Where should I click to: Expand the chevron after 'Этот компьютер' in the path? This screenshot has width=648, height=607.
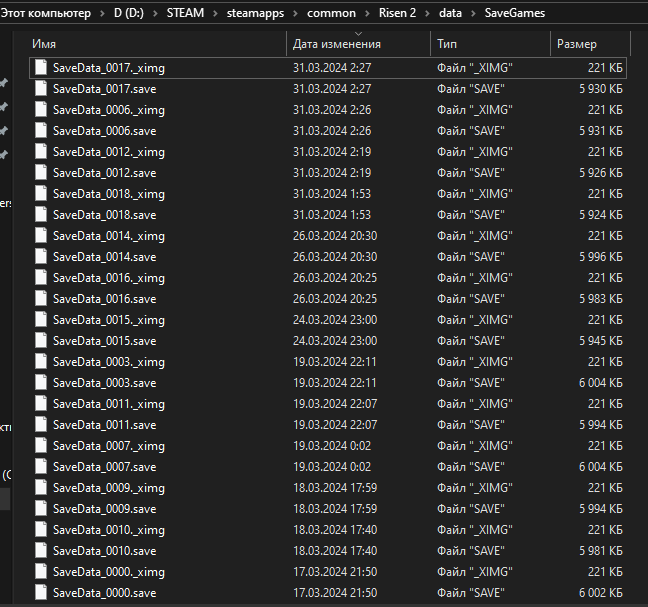[x=102, y=14]
